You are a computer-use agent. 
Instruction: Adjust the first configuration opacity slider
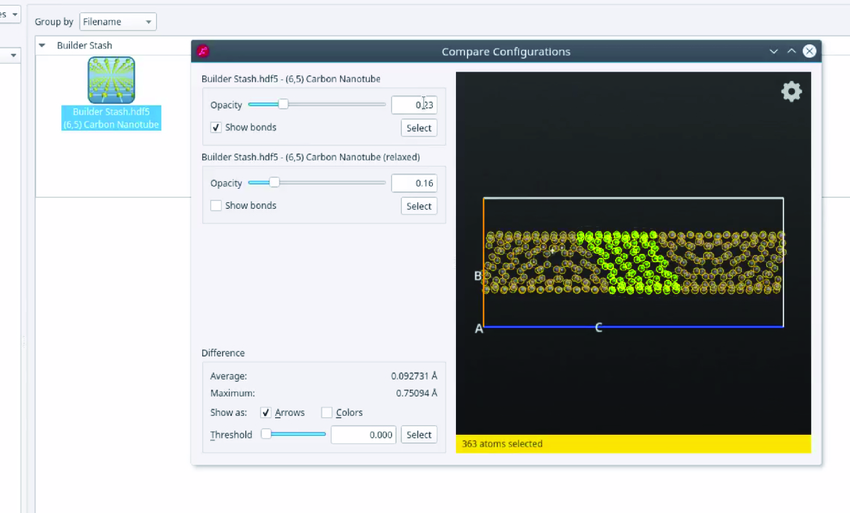[x=284, y=104]
